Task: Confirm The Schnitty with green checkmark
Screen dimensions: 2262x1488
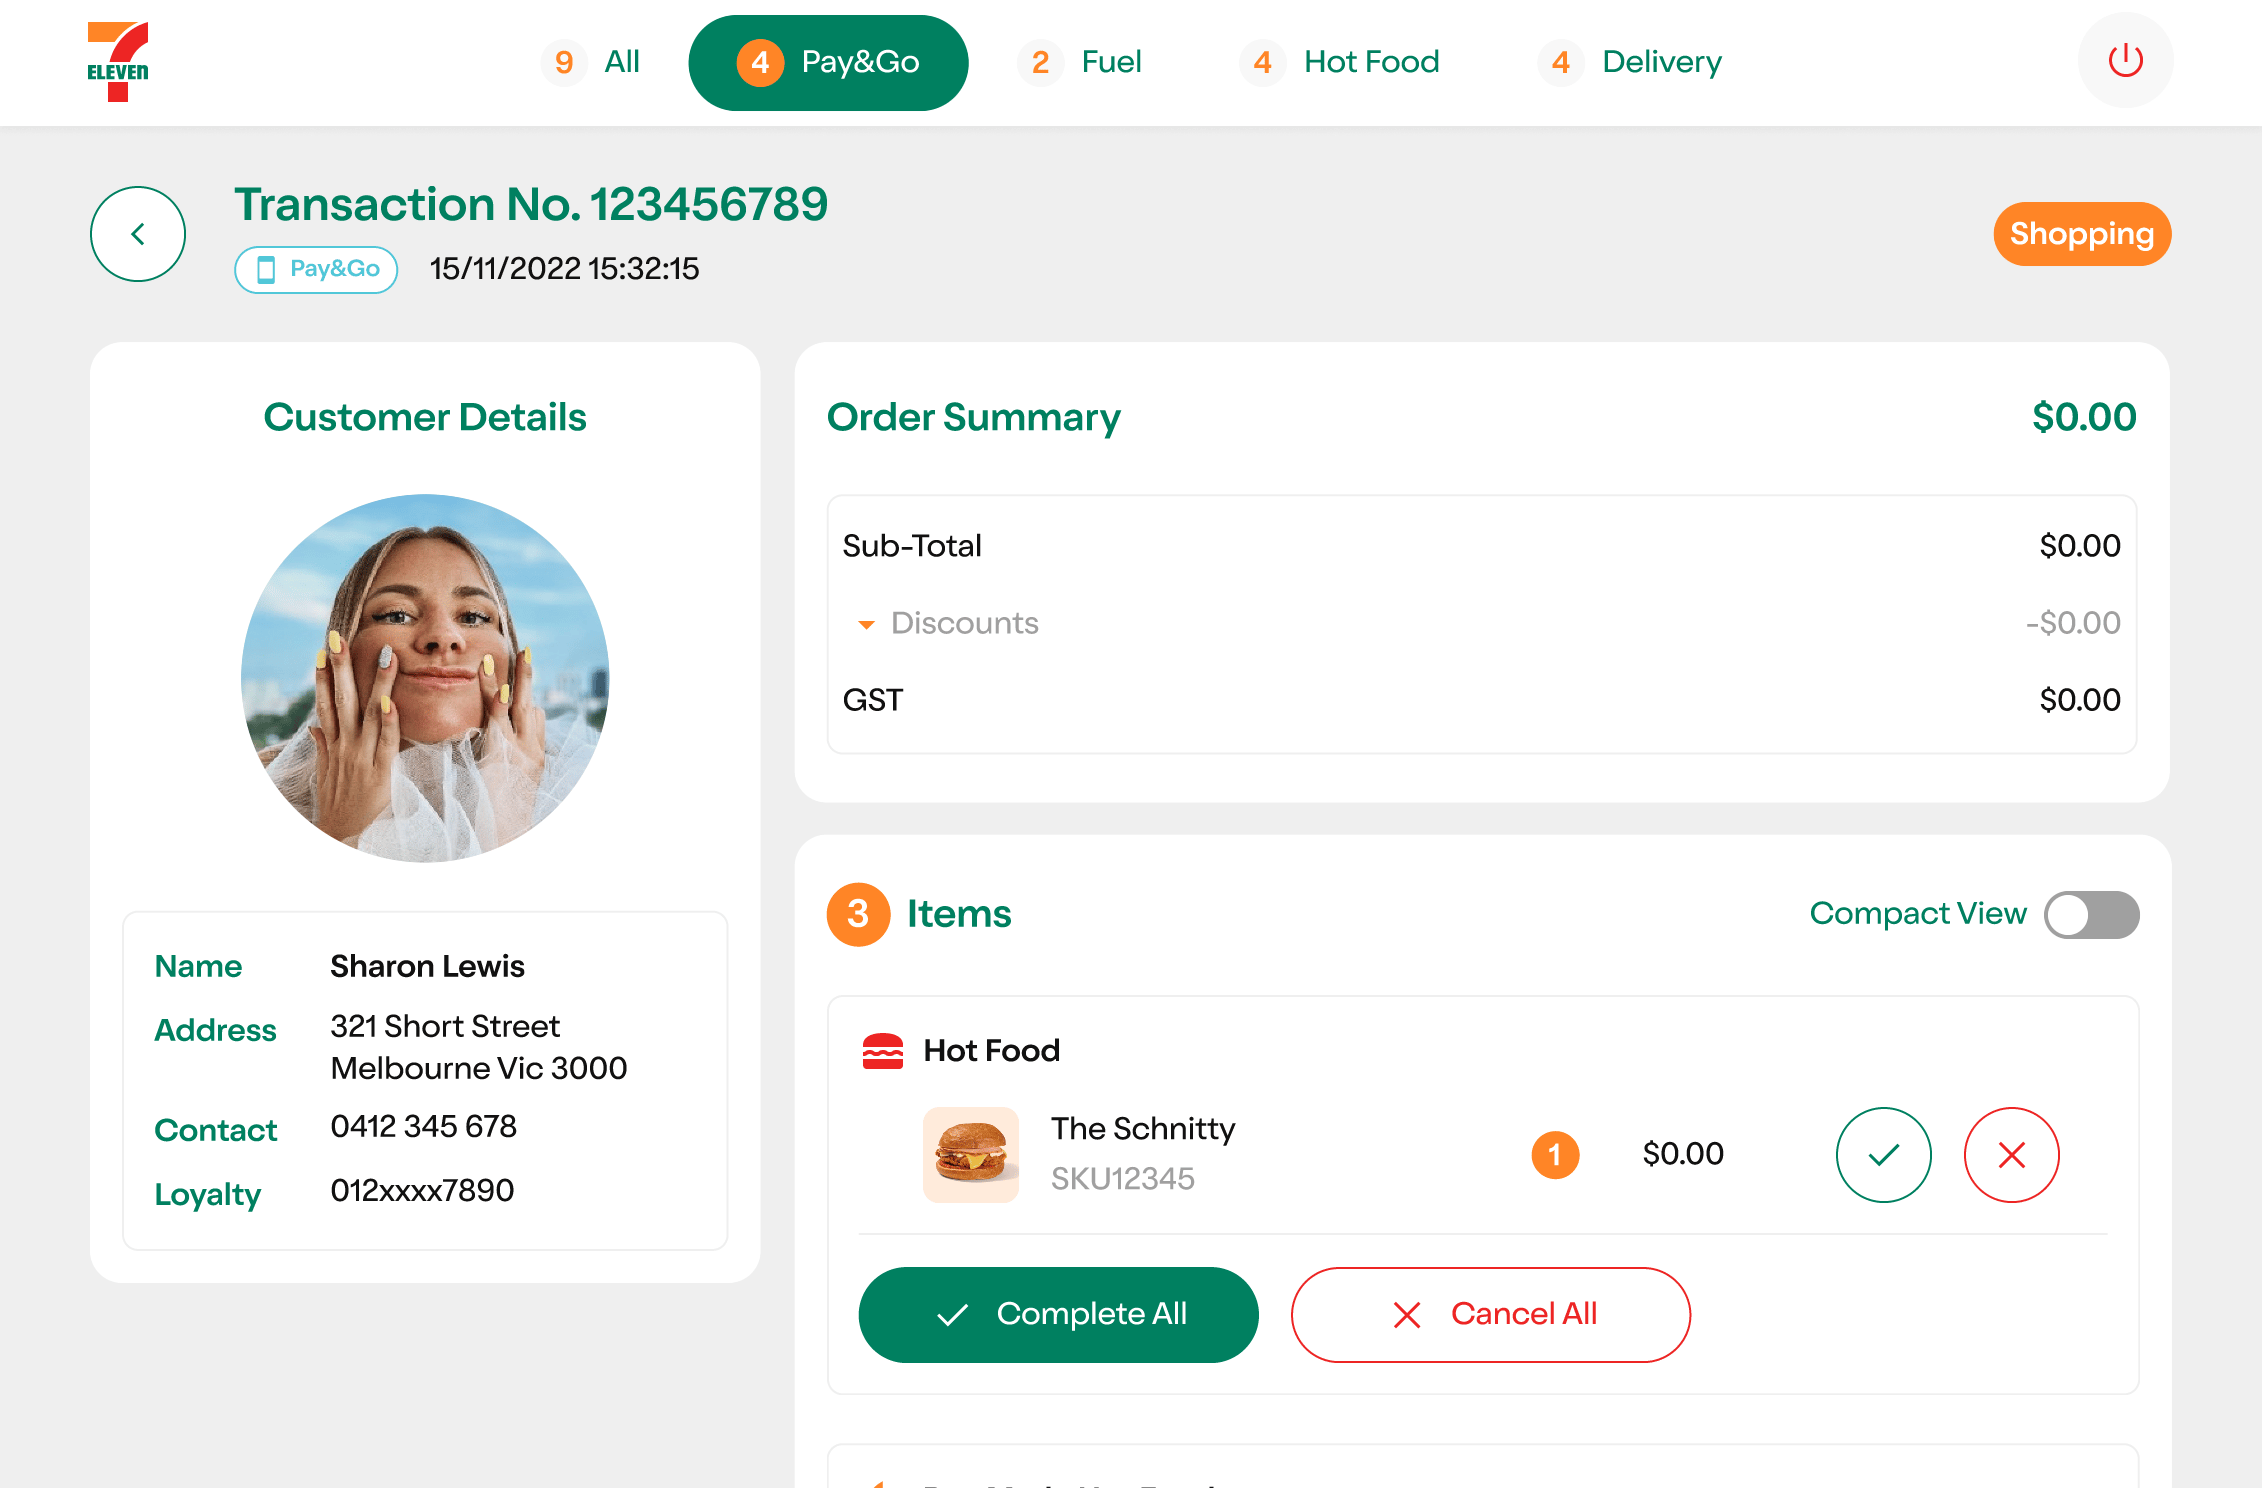Action: click(x=1883, y=1155)
